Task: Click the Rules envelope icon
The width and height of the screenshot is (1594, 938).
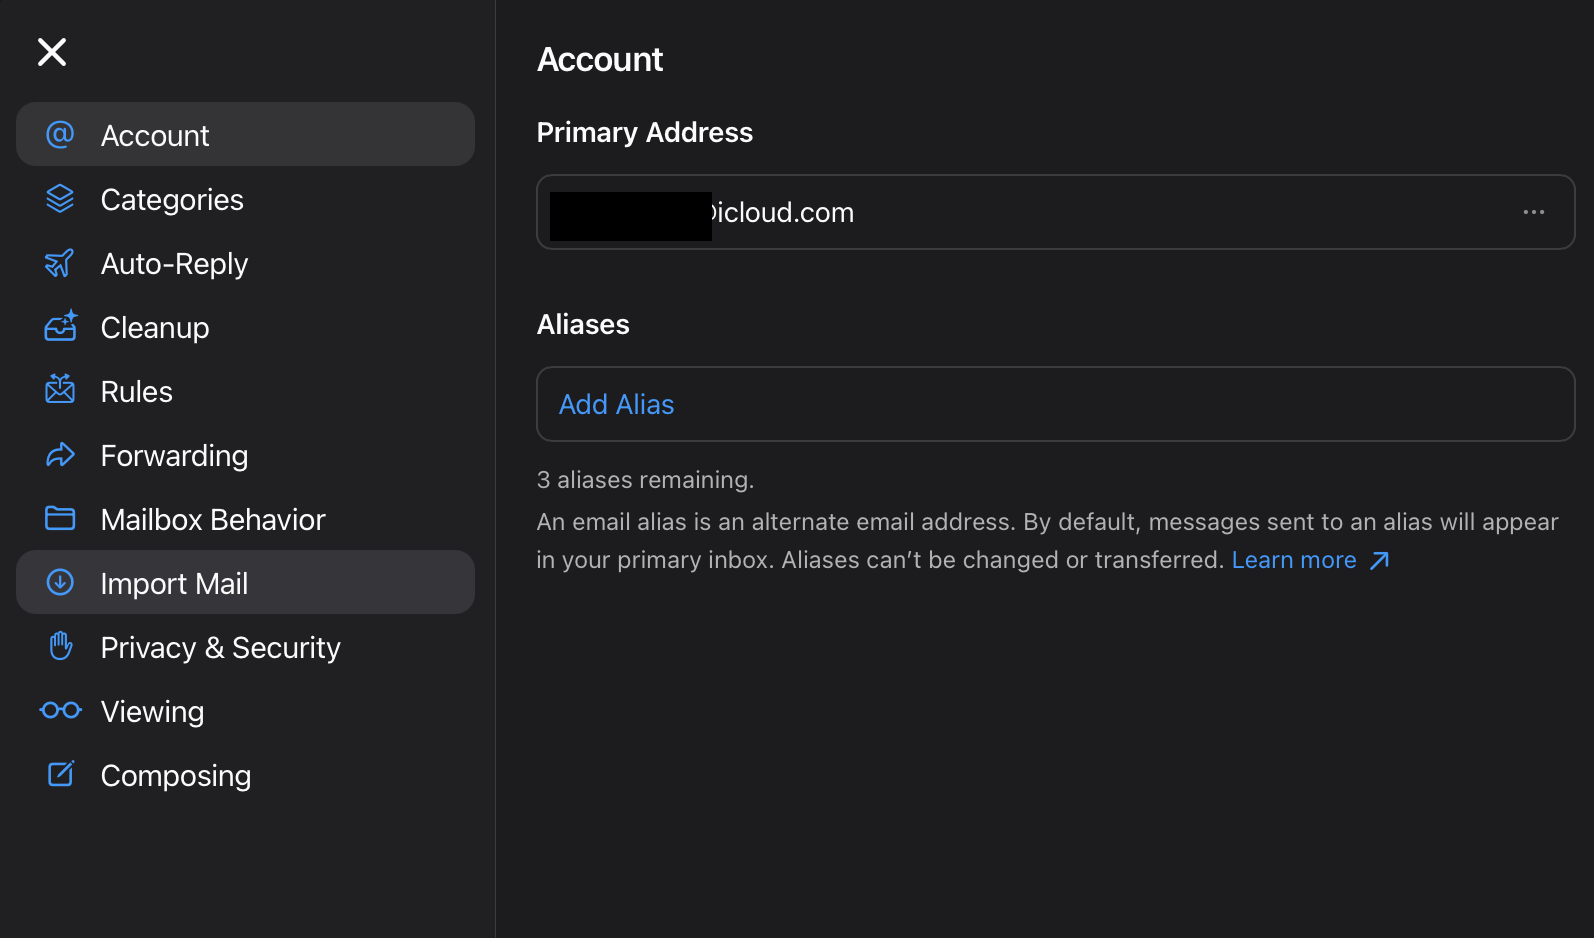Action: (60, 390)
